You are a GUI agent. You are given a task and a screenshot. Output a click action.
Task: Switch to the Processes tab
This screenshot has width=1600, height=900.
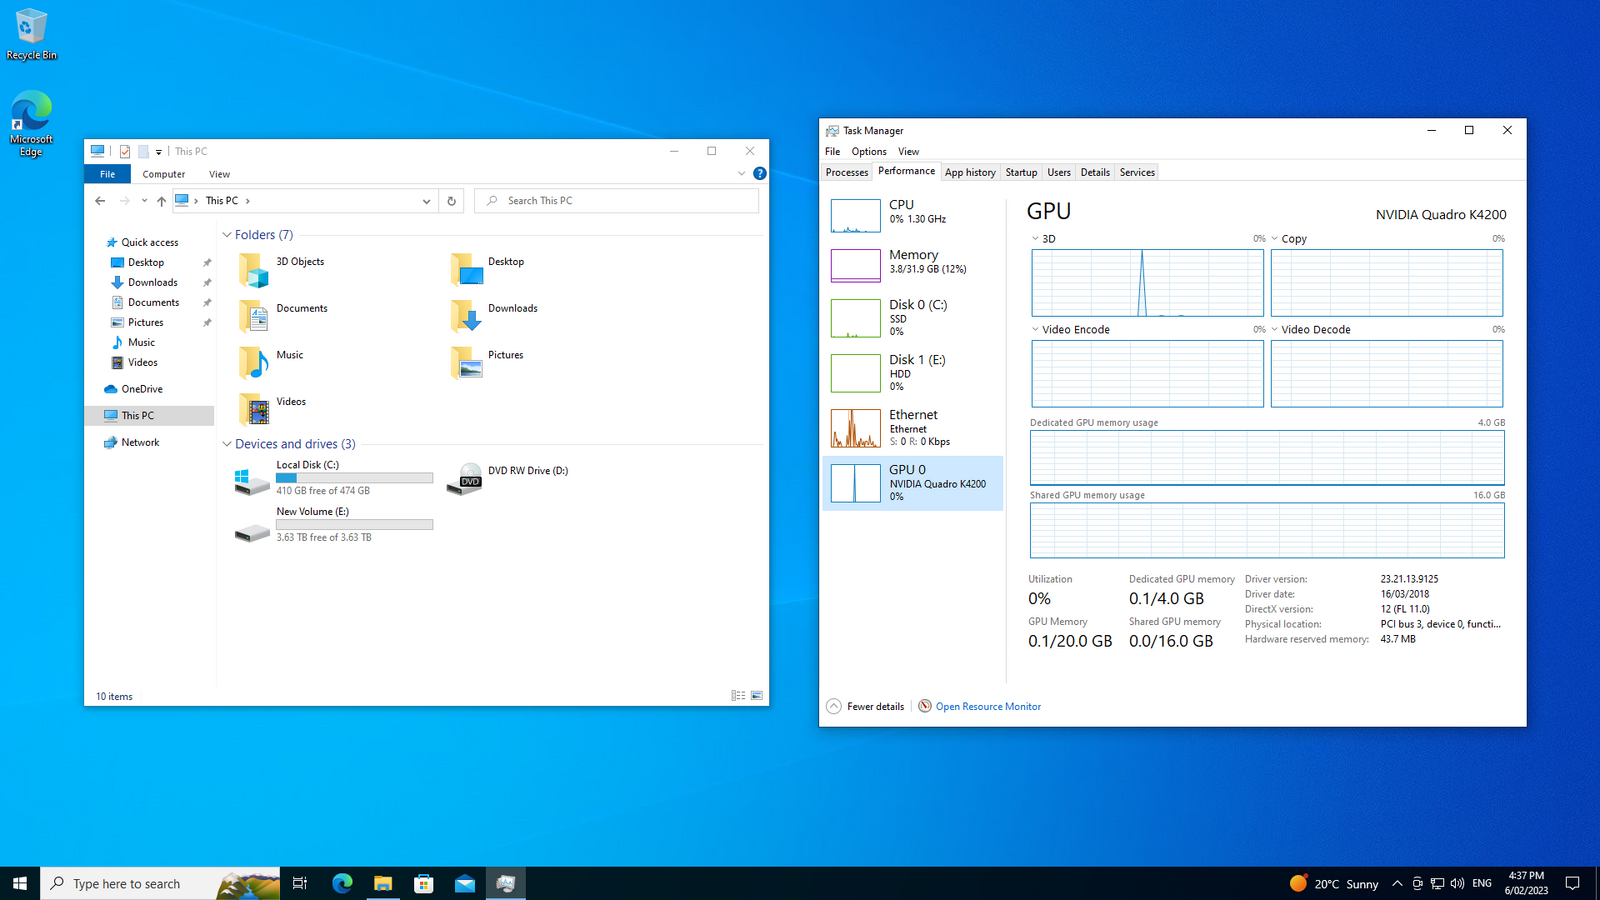pos(847,172)
